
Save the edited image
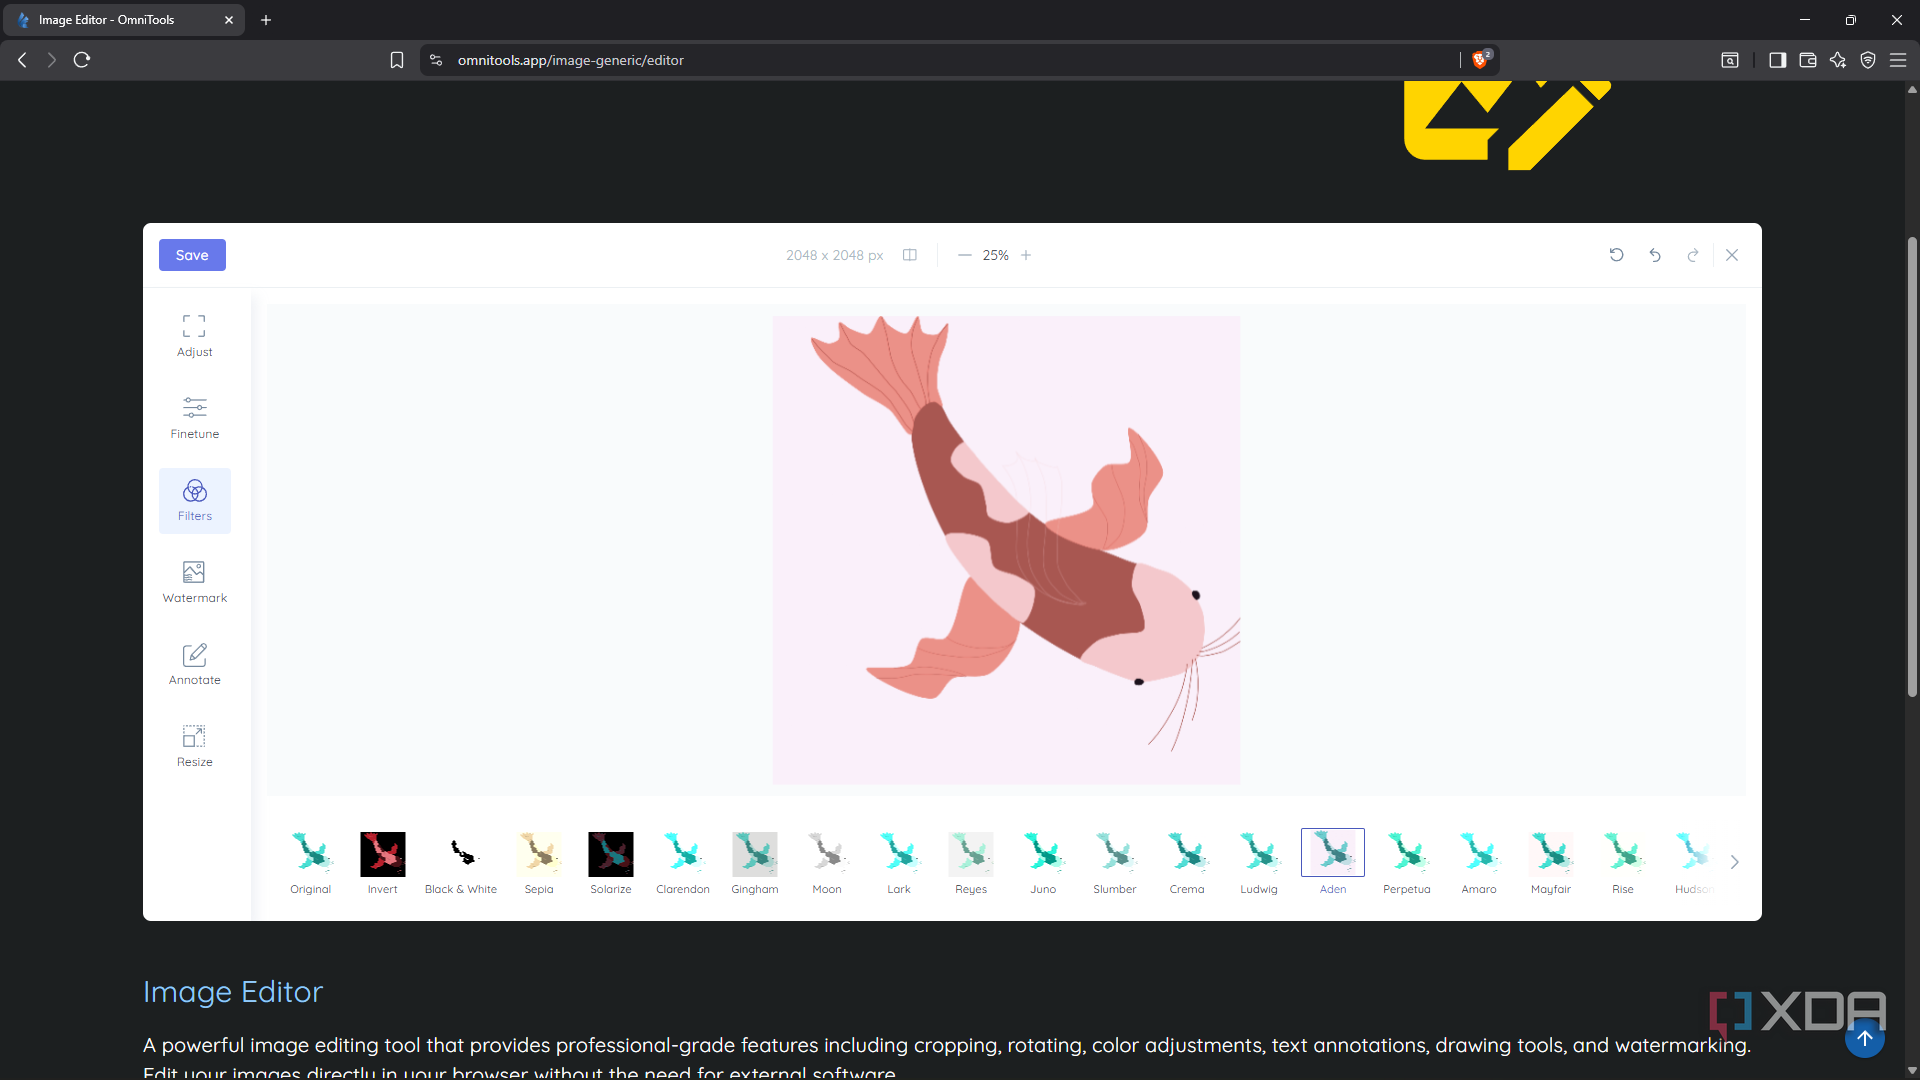click(x=192, y=255)
